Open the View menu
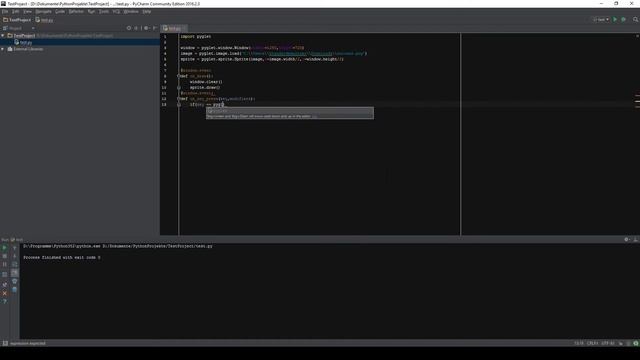 [27, 11]
